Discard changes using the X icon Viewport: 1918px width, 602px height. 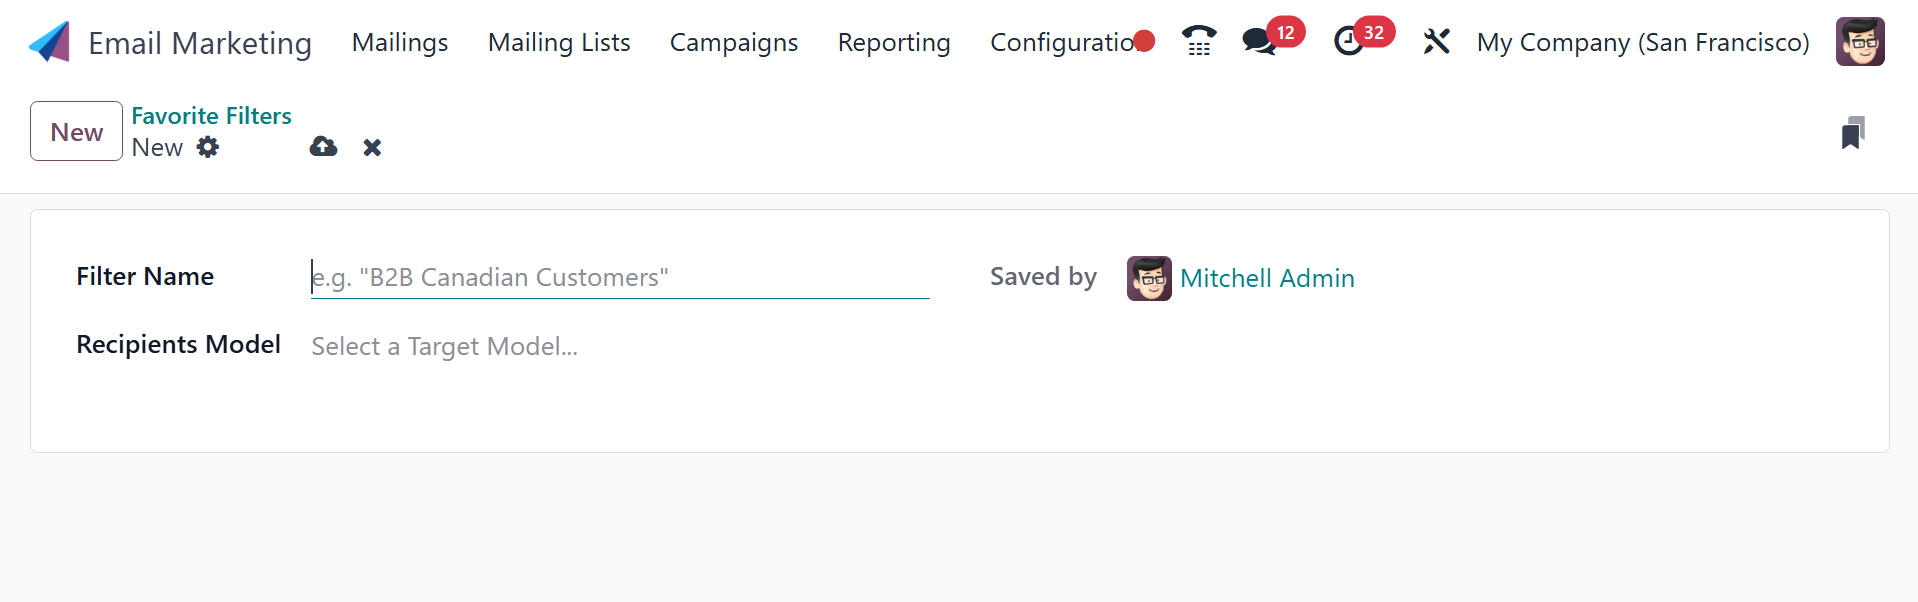(372, 148)
